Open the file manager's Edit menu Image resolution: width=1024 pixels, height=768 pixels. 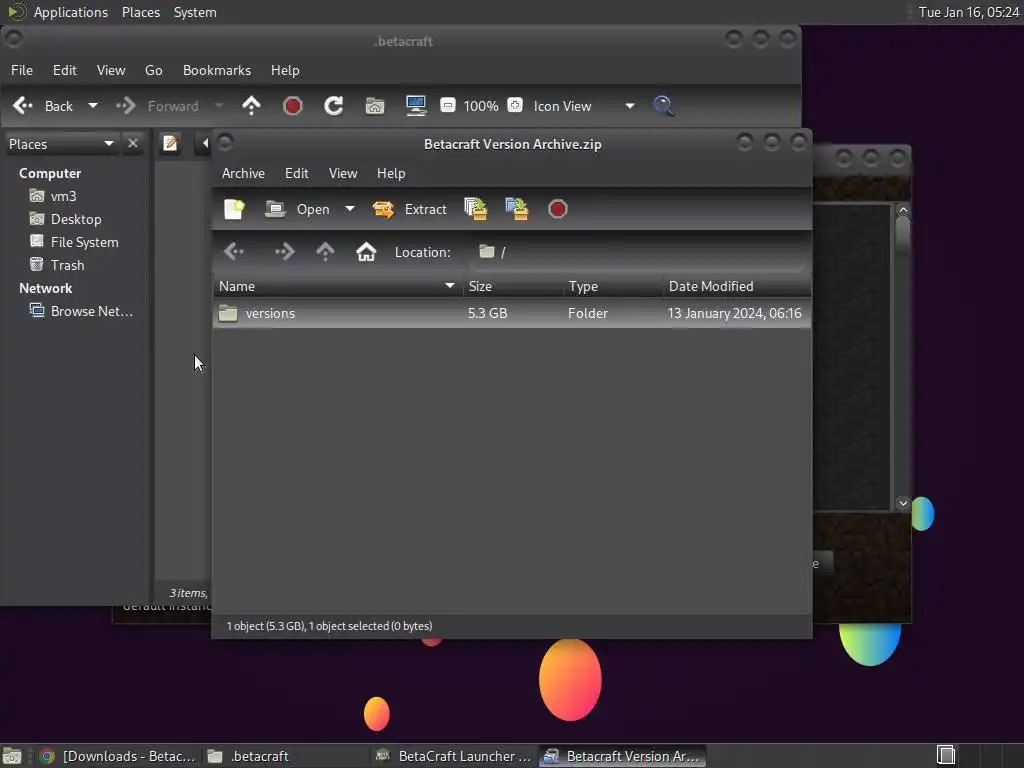[x=65, y=70]
